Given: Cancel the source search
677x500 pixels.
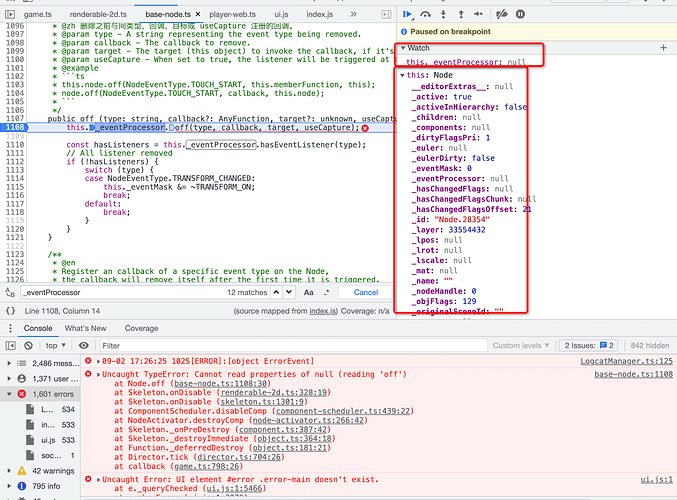Looking at the screenshot, I should pos(366,292).
